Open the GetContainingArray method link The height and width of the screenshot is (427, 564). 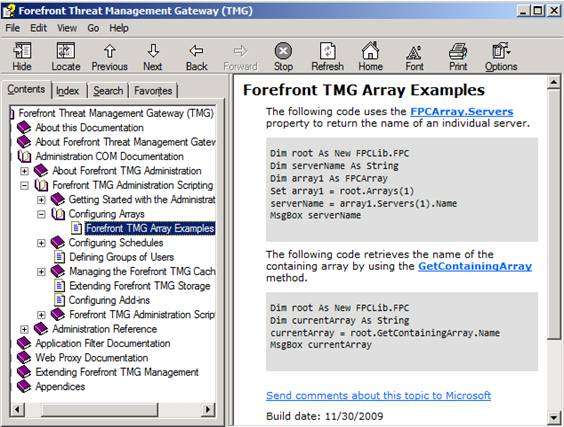(475, 266)
